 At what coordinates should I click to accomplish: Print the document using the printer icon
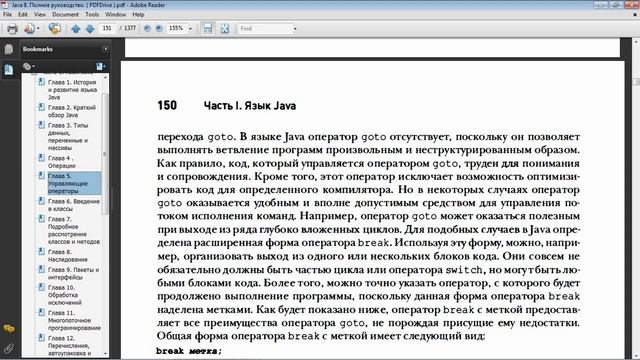(13, 29)
